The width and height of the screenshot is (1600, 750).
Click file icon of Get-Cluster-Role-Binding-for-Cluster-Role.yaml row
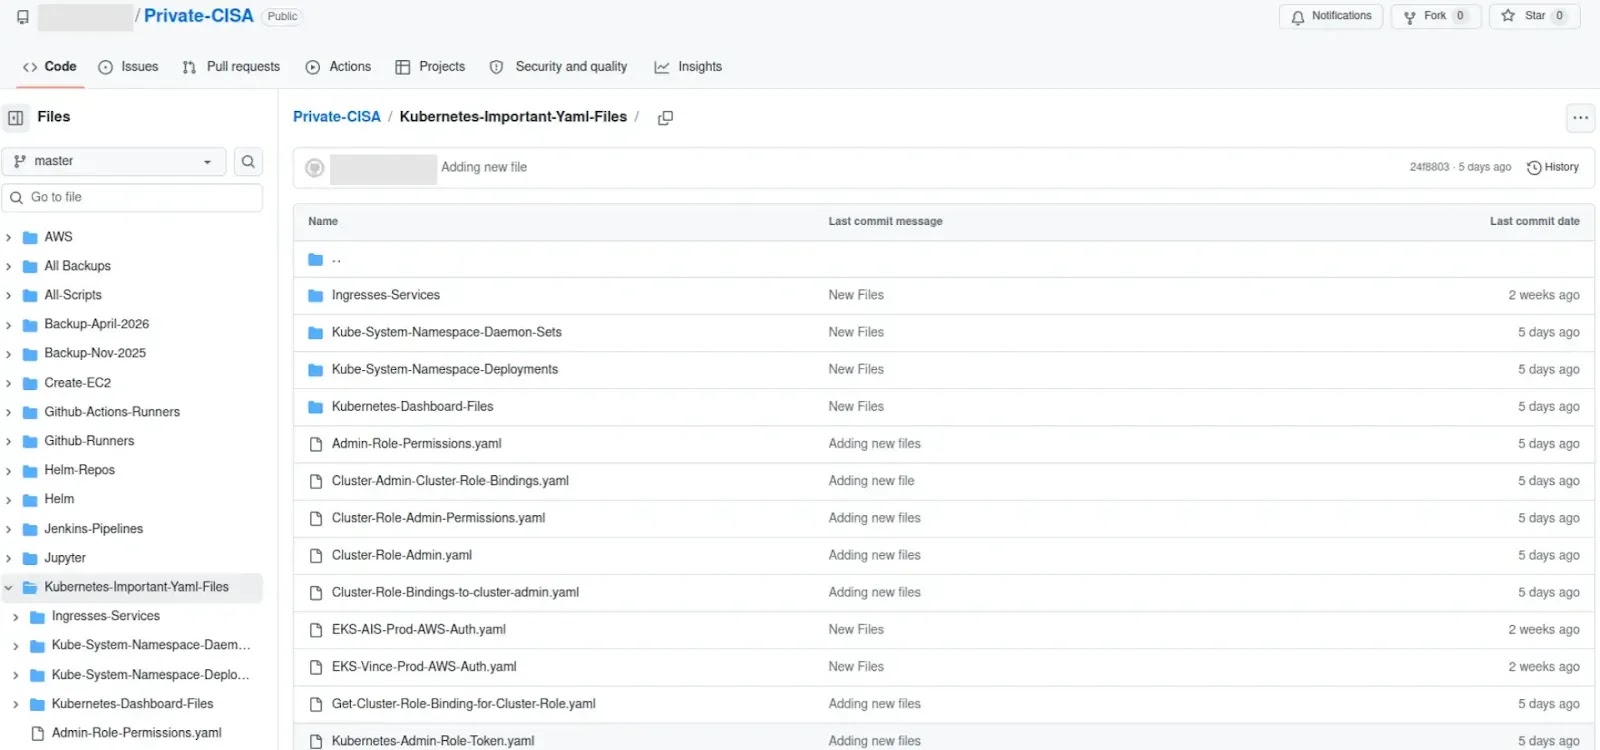tap(316, 704)
